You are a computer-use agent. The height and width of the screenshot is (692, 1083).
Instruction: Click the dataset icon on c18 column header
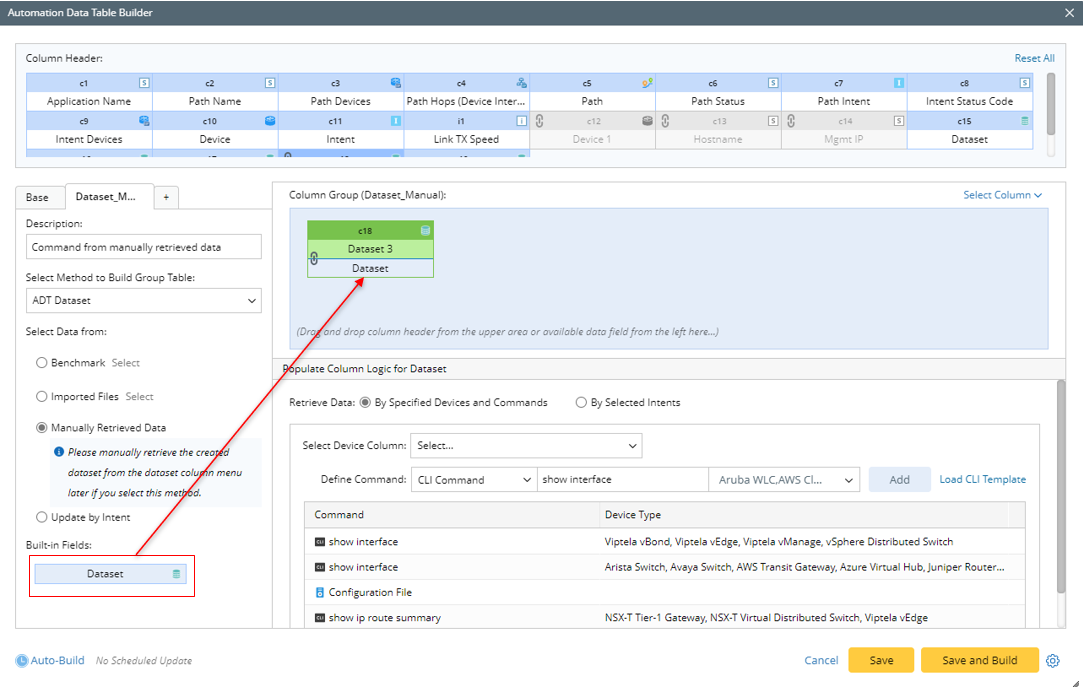coord(426,231)
